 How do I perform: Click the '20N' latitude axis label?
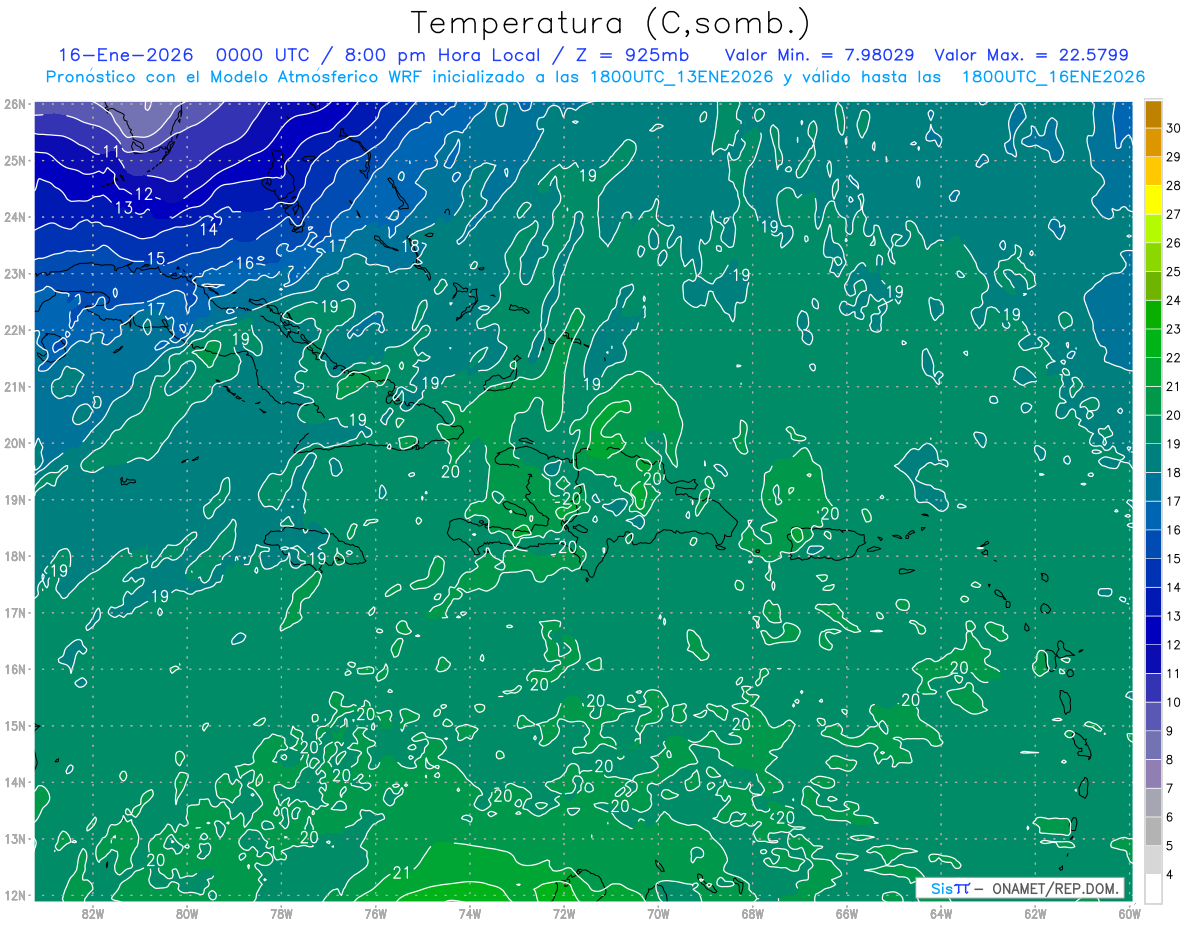tap(15, 443)
